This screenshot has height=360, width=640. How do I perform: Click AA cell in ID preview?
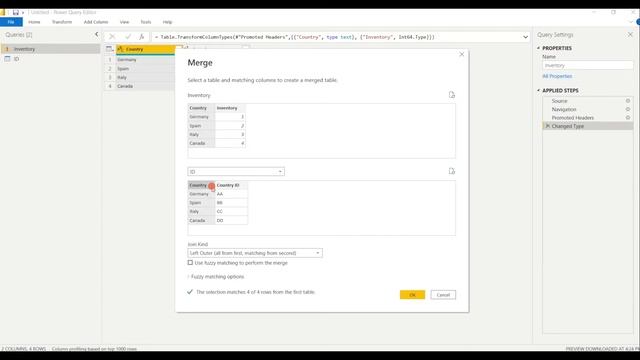[x=231, y=194]
